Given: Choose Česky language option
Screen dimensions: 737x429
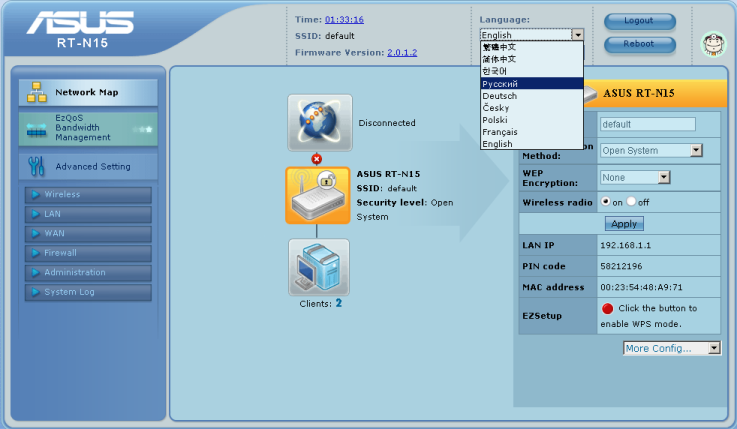Looking at the screenshot, I should [532, 108].
